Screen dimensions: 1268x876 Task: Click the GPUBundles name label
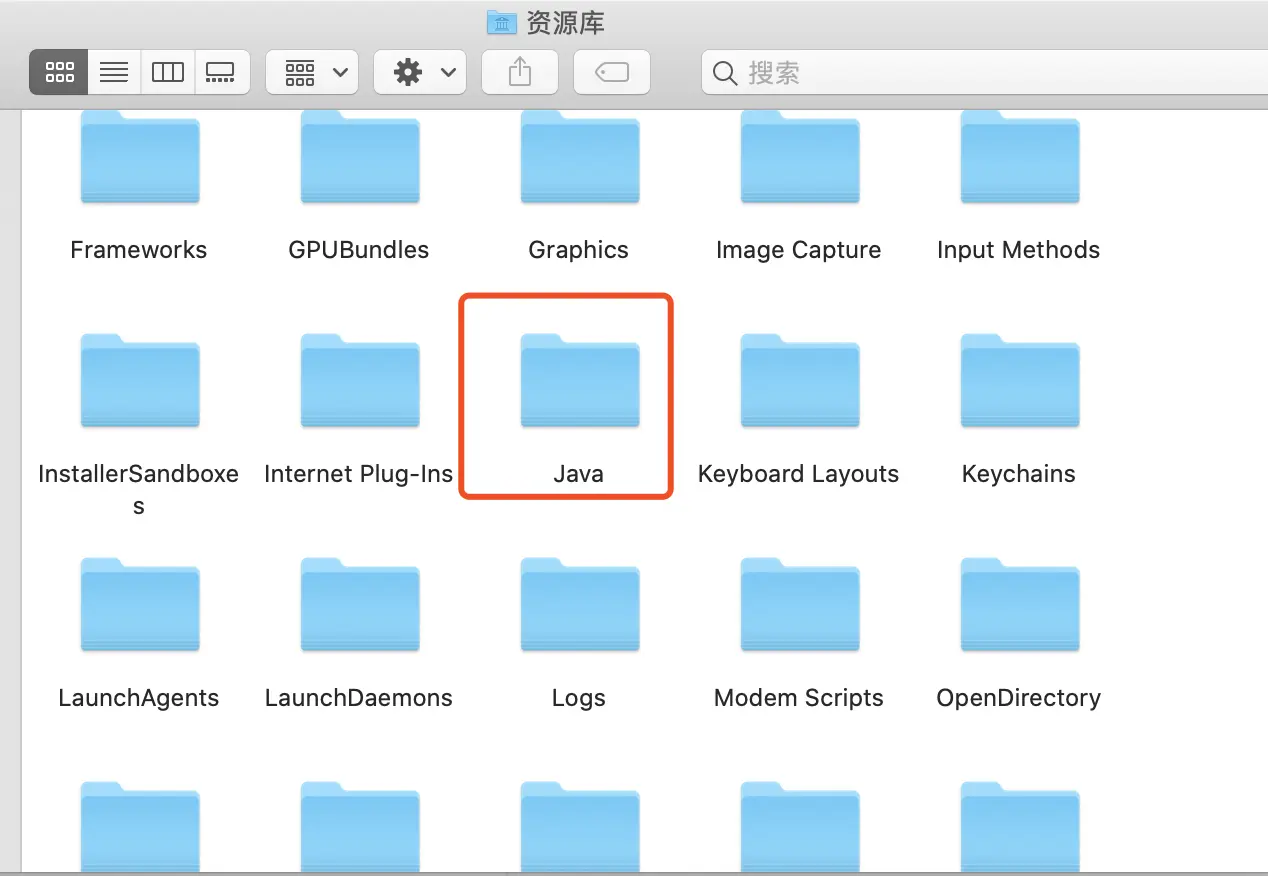359,250
